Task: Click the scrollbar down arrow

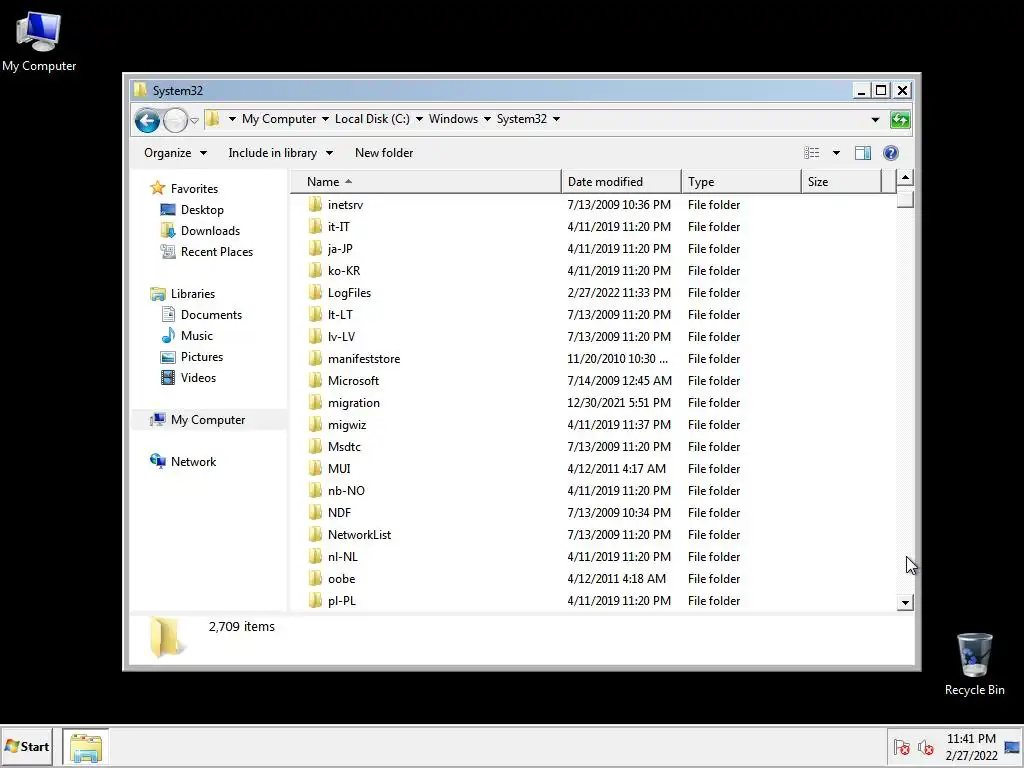Action: tap(905, 603)
